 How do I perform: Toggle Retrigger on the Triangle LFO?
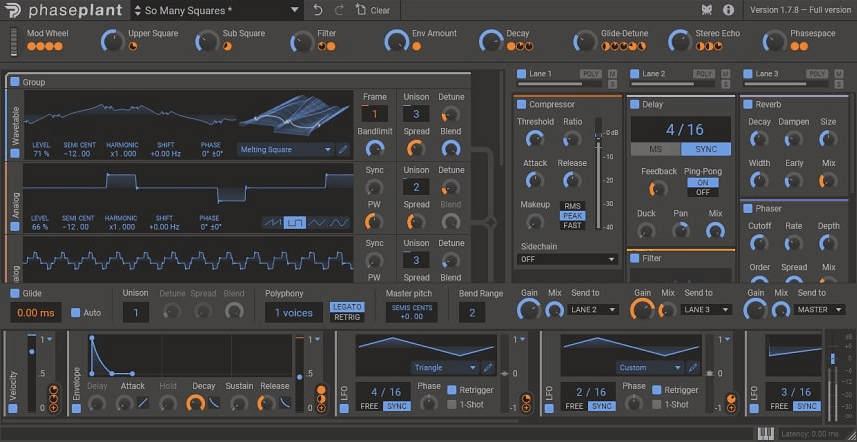452,390
